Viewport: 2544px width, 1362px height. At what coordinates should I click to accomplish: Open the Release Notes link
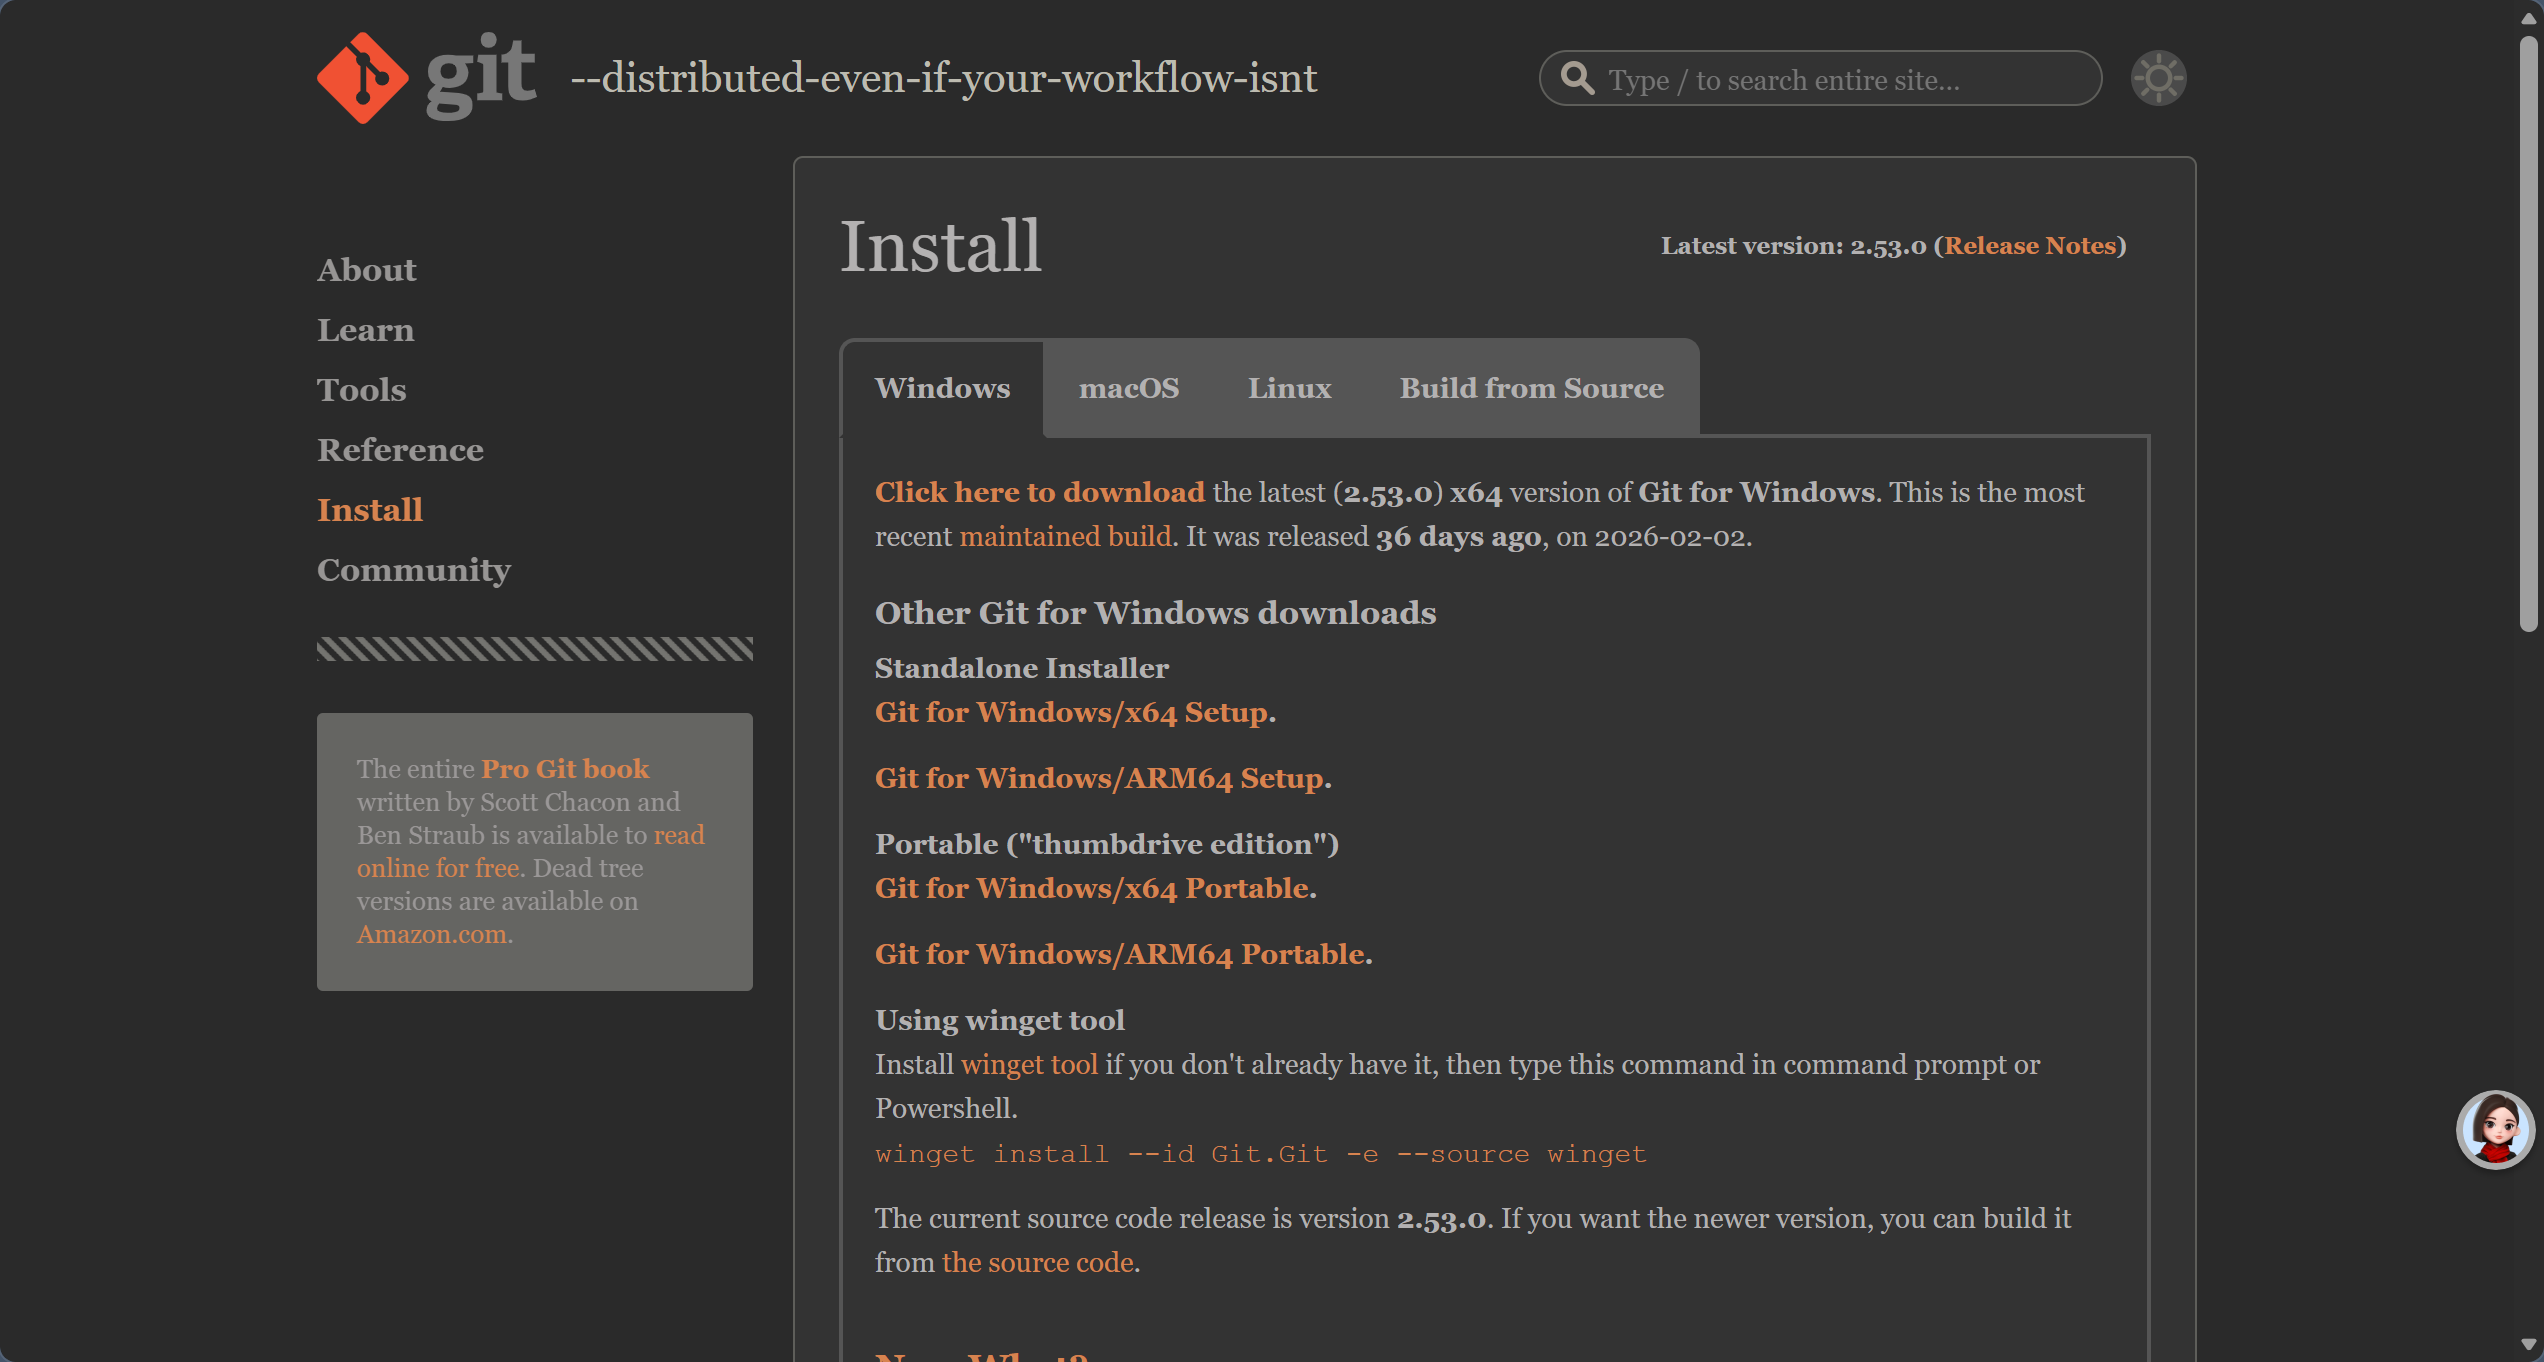click(2030, 246)
